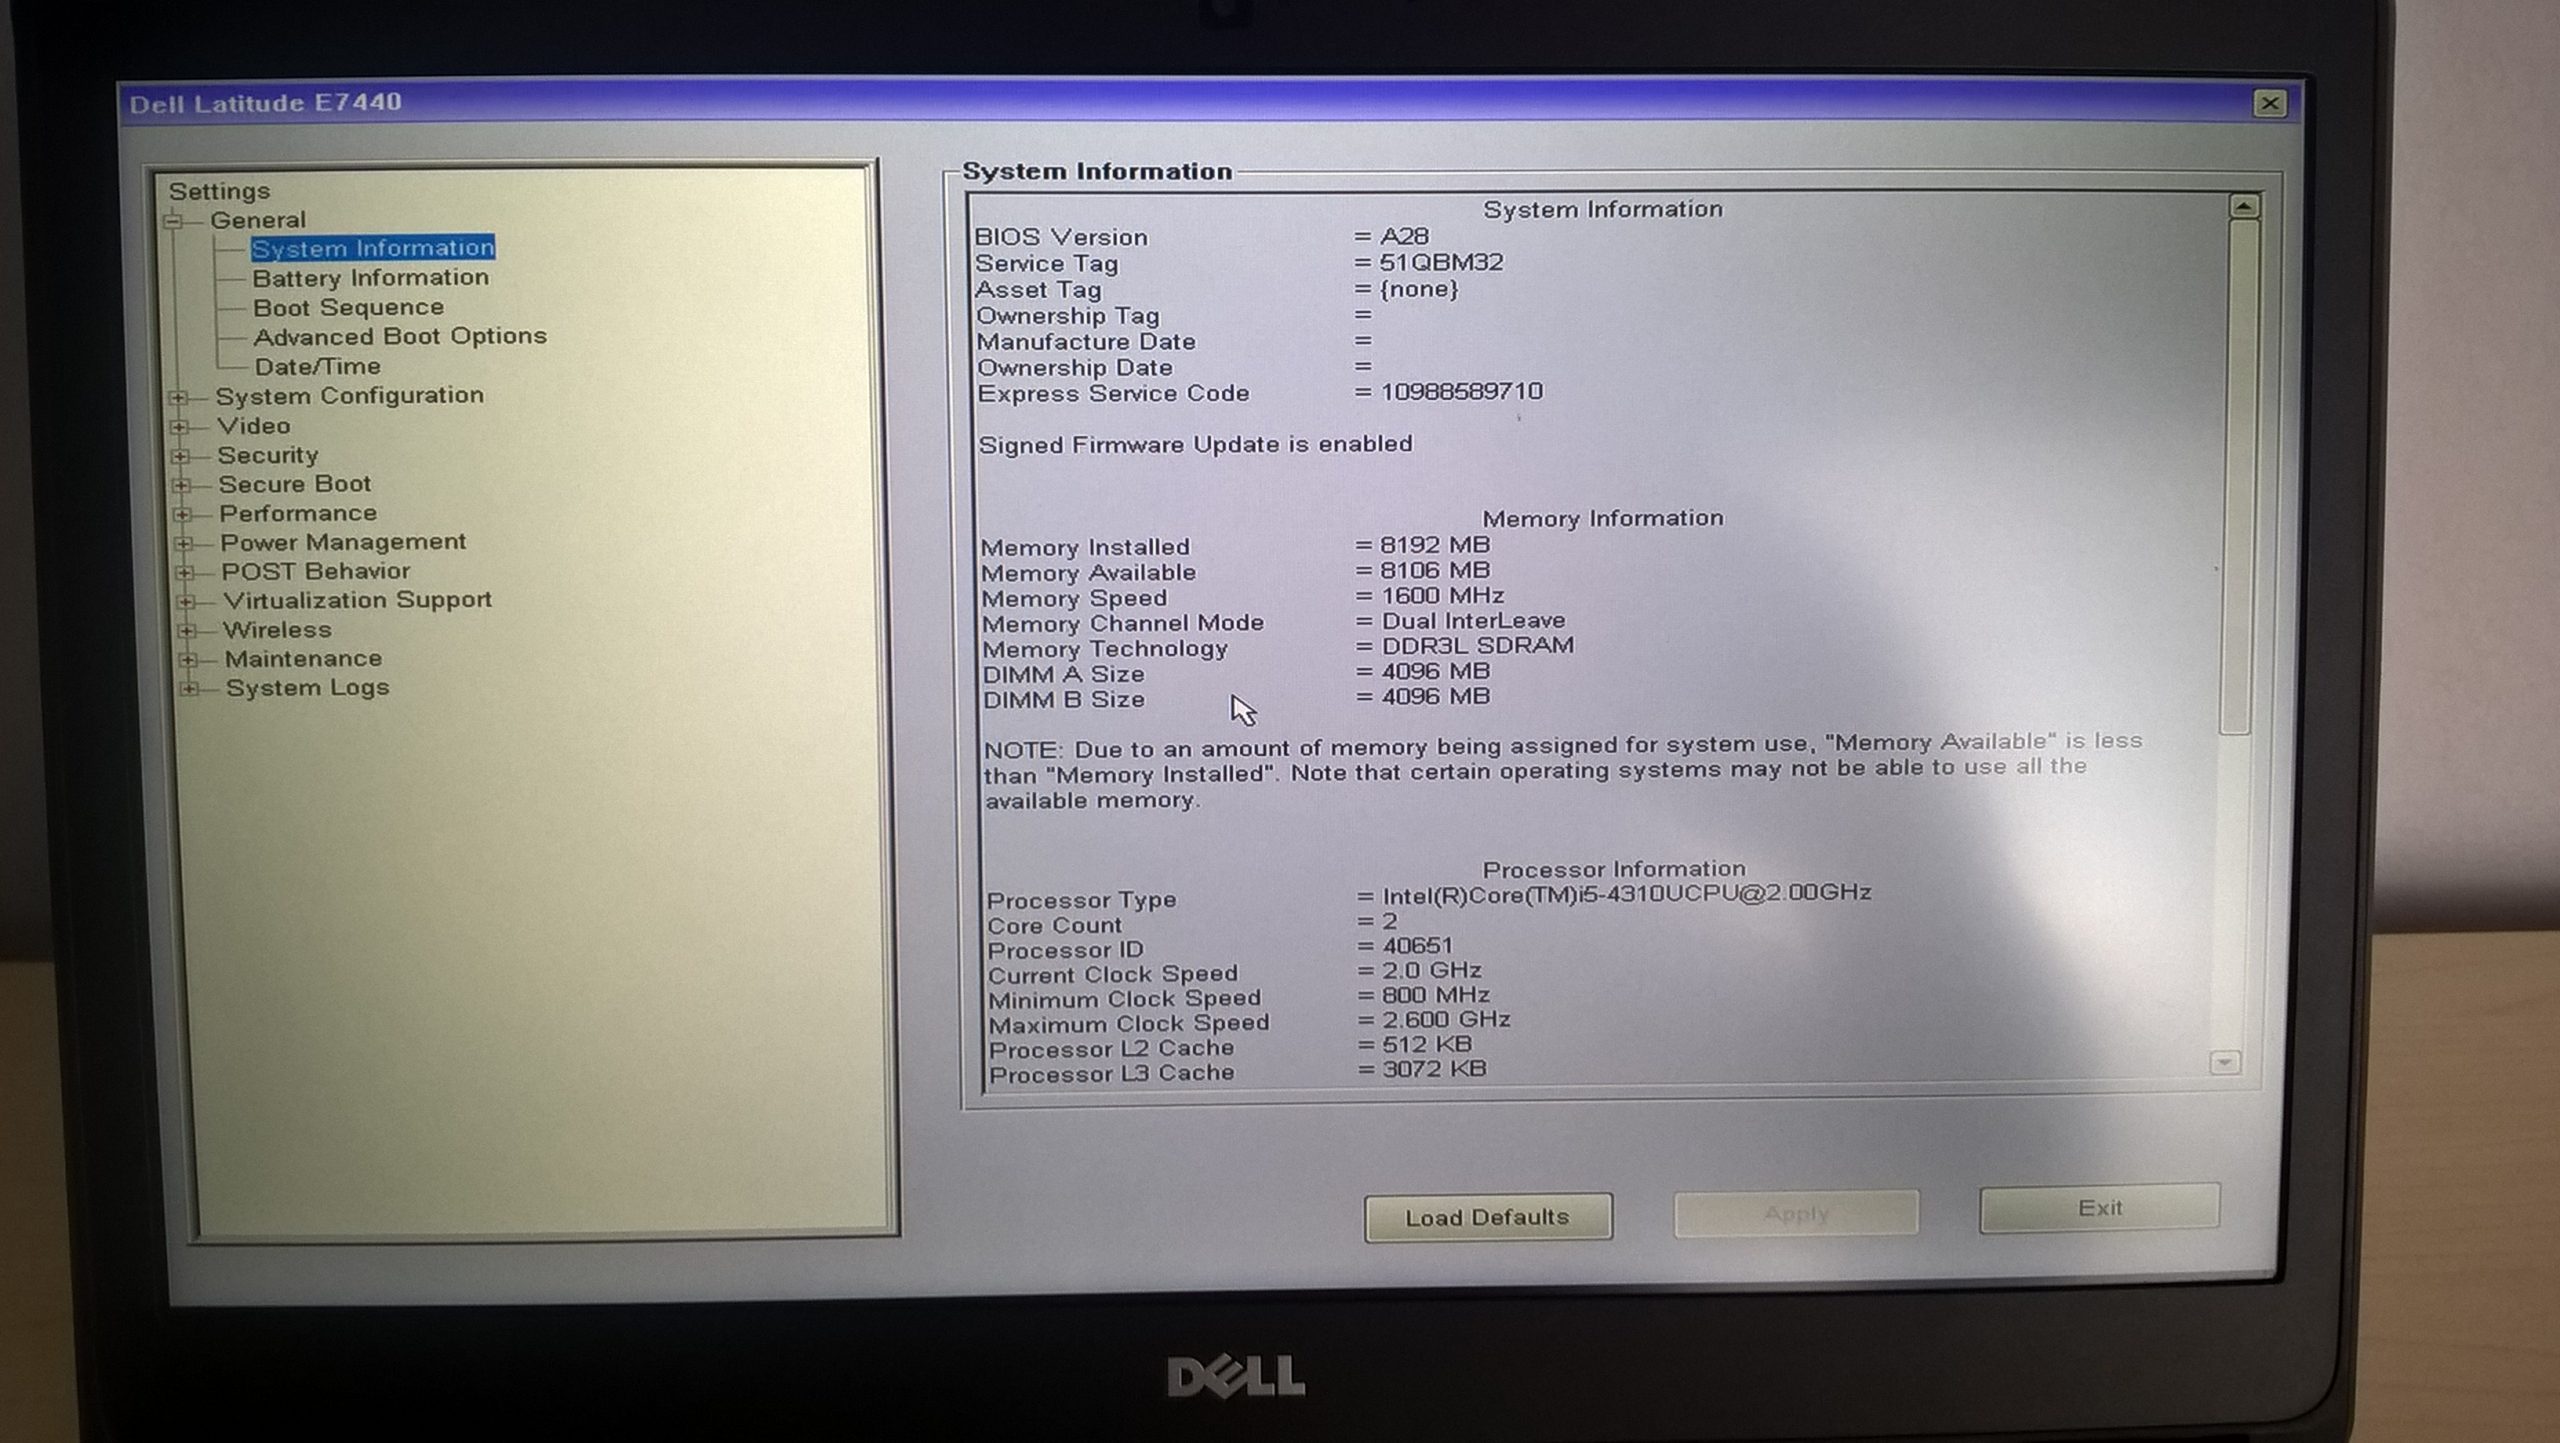2560x1443 pixels.
Task: Select the Performance label
Action: (x=298, y=513)
